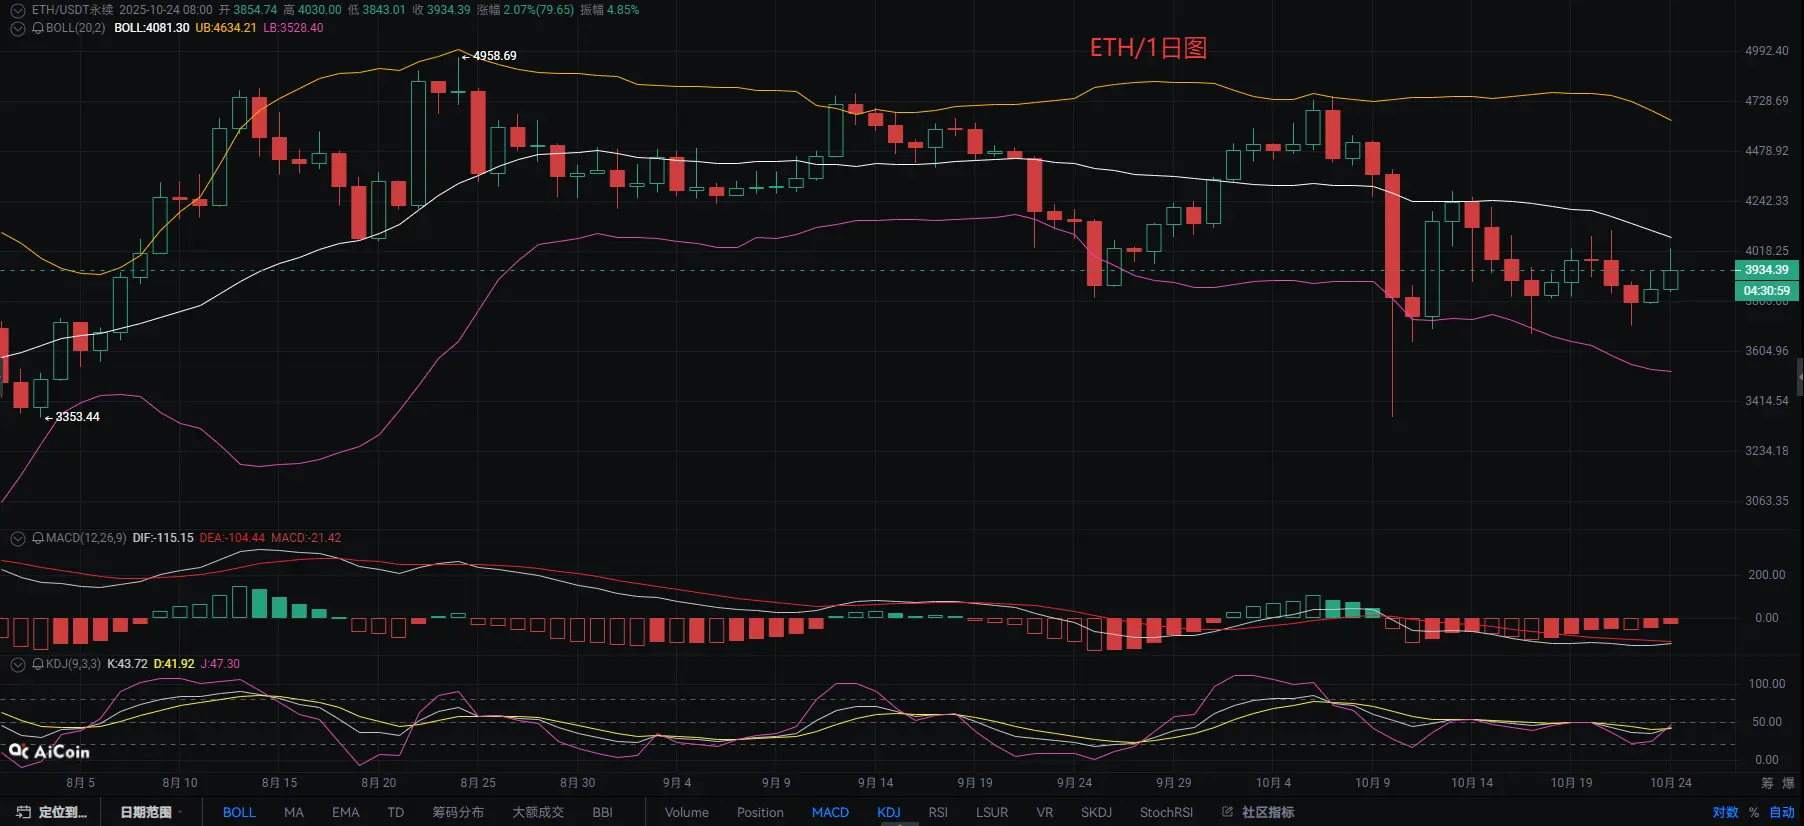Click the community indicators edit icon
Viewport: 1804px width, 826px height.
coord(1227,812)
